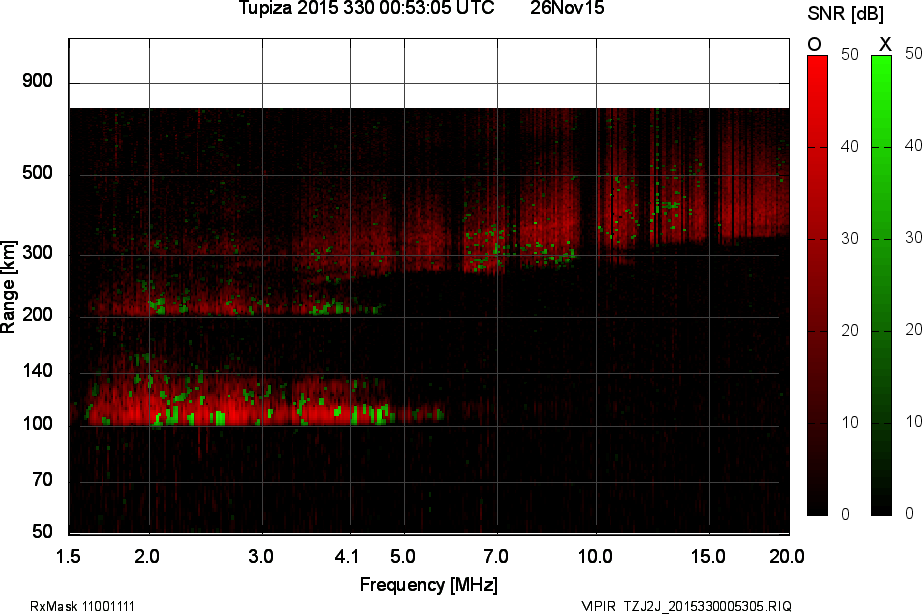The height and width of the screenshot is (614, 922).
Task: Click the red O-mode SNR color bar
Action: tap(817, 285)
